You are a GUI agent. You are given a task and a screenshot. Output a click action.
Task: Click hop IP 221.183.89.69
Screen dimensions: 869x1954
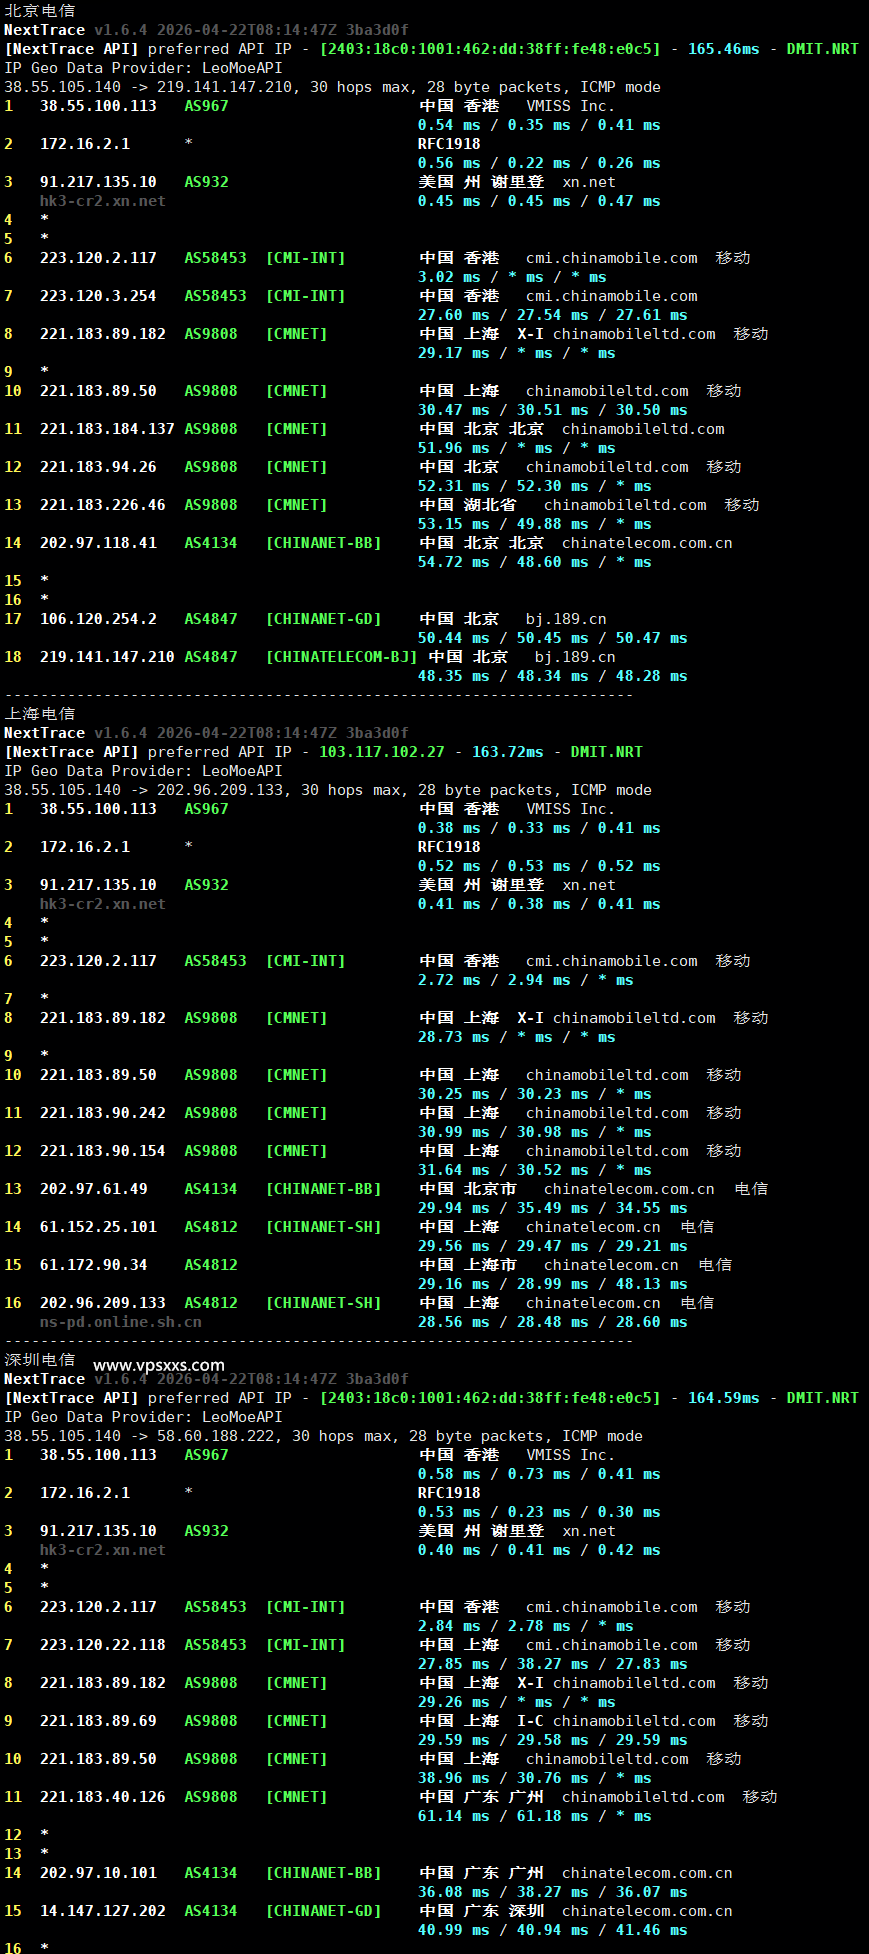(x=98, y=1721)
